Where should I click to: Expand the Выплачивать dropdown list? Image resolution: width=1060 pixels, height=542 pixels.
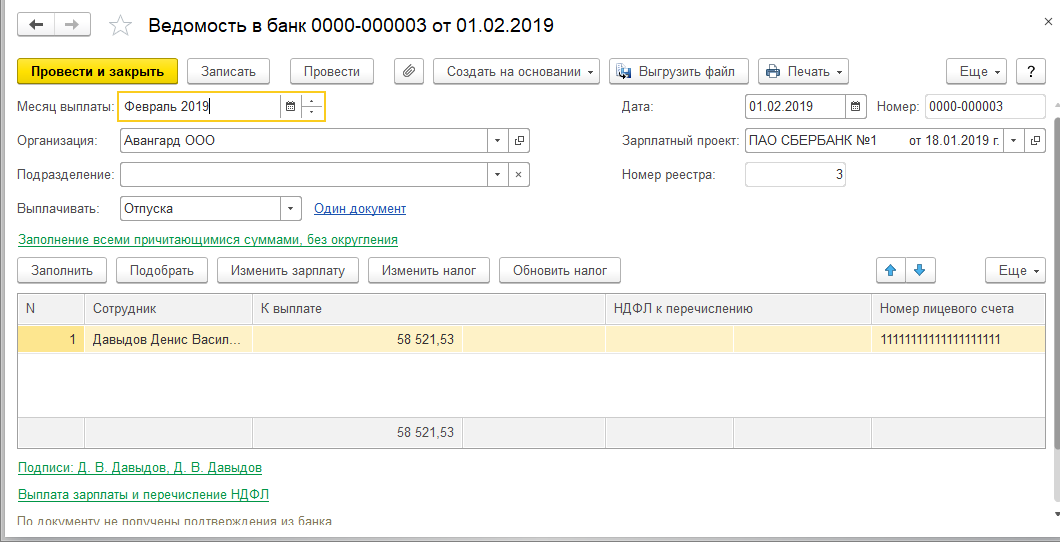(291, 209)
